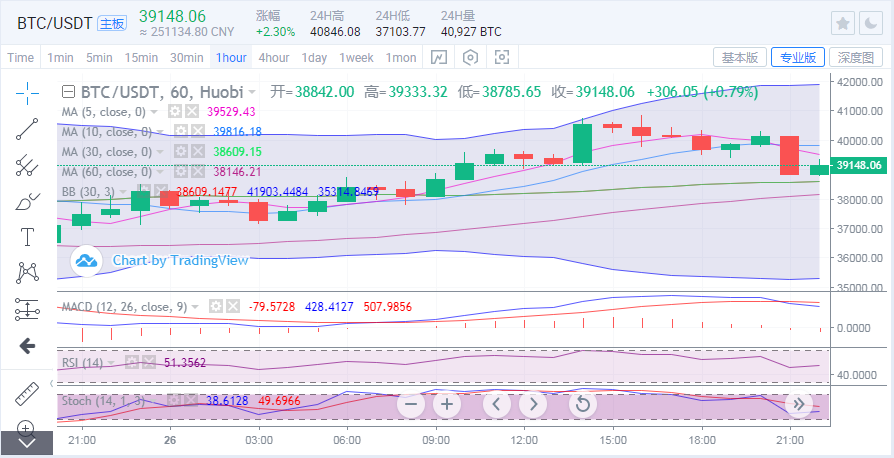The height and width of the screenshot is (458, 894).
Task: Switch to the 4hour timeframe
Action: point(274,58)
